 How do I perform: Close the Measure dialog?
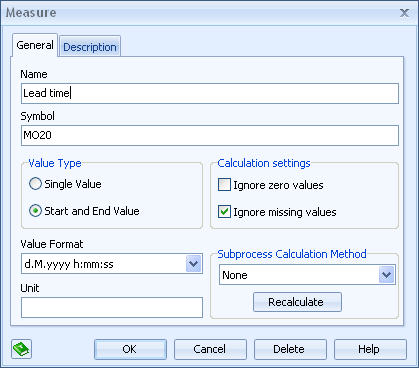coord(404,13)
